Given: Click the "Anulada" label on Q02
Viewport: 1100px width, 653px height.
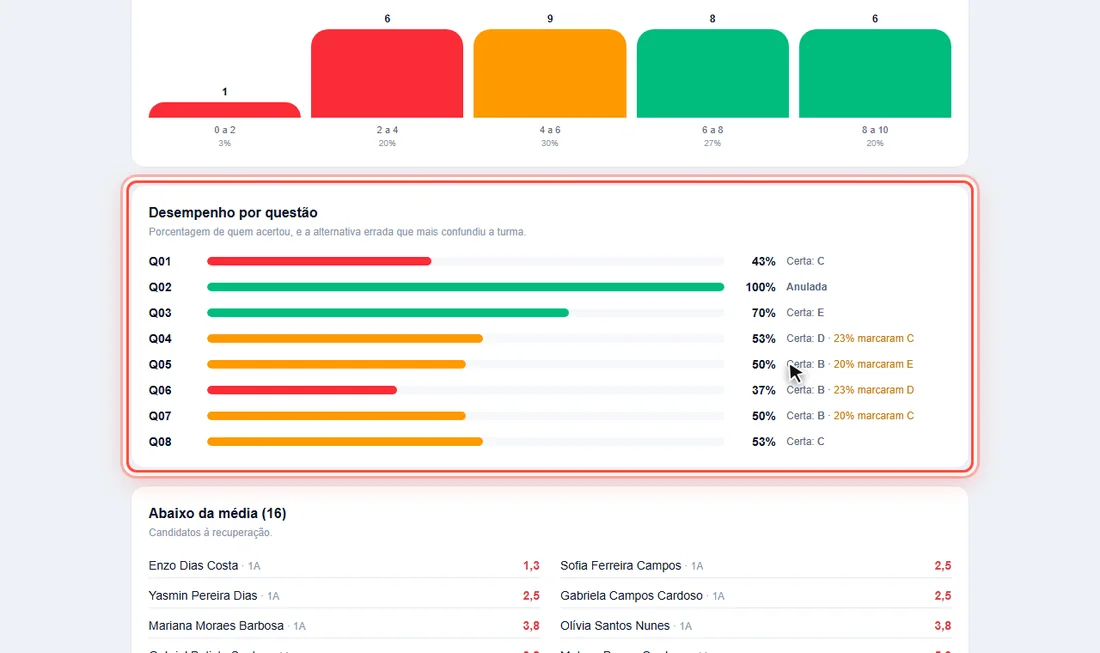Looking at the screenshot, I should [x=807, y=287].
